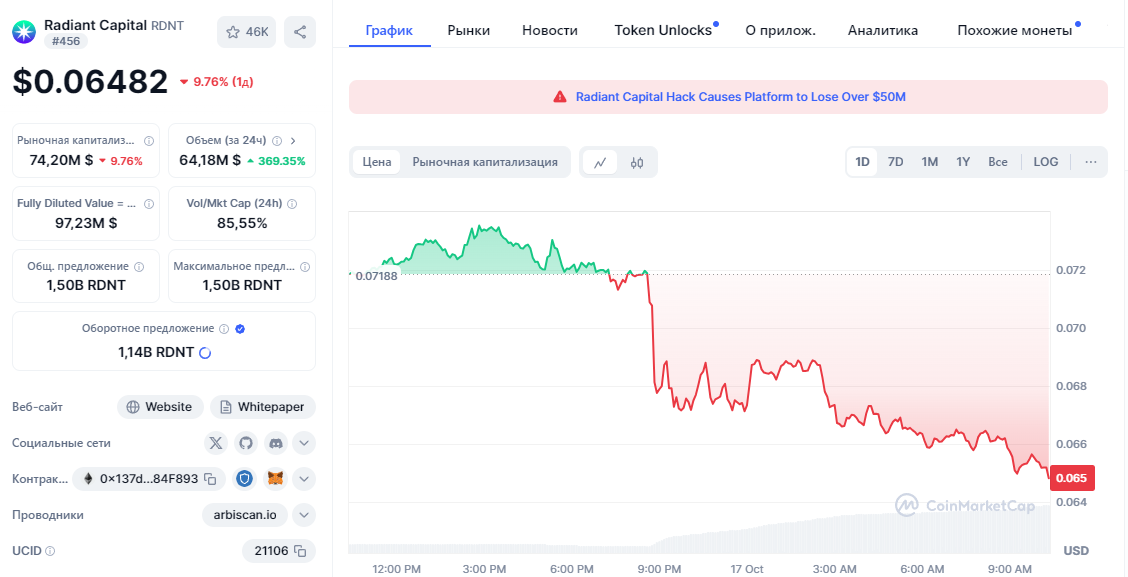Click the 85,55% Vol/Mkt Cap value
The height and width of the screenshot is (577, 1128).
[242, 224]
